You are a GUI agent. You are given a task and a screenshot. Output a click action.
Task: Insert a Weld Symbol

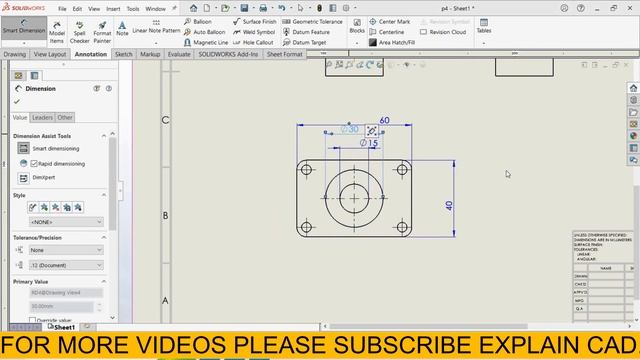(254, 32)
